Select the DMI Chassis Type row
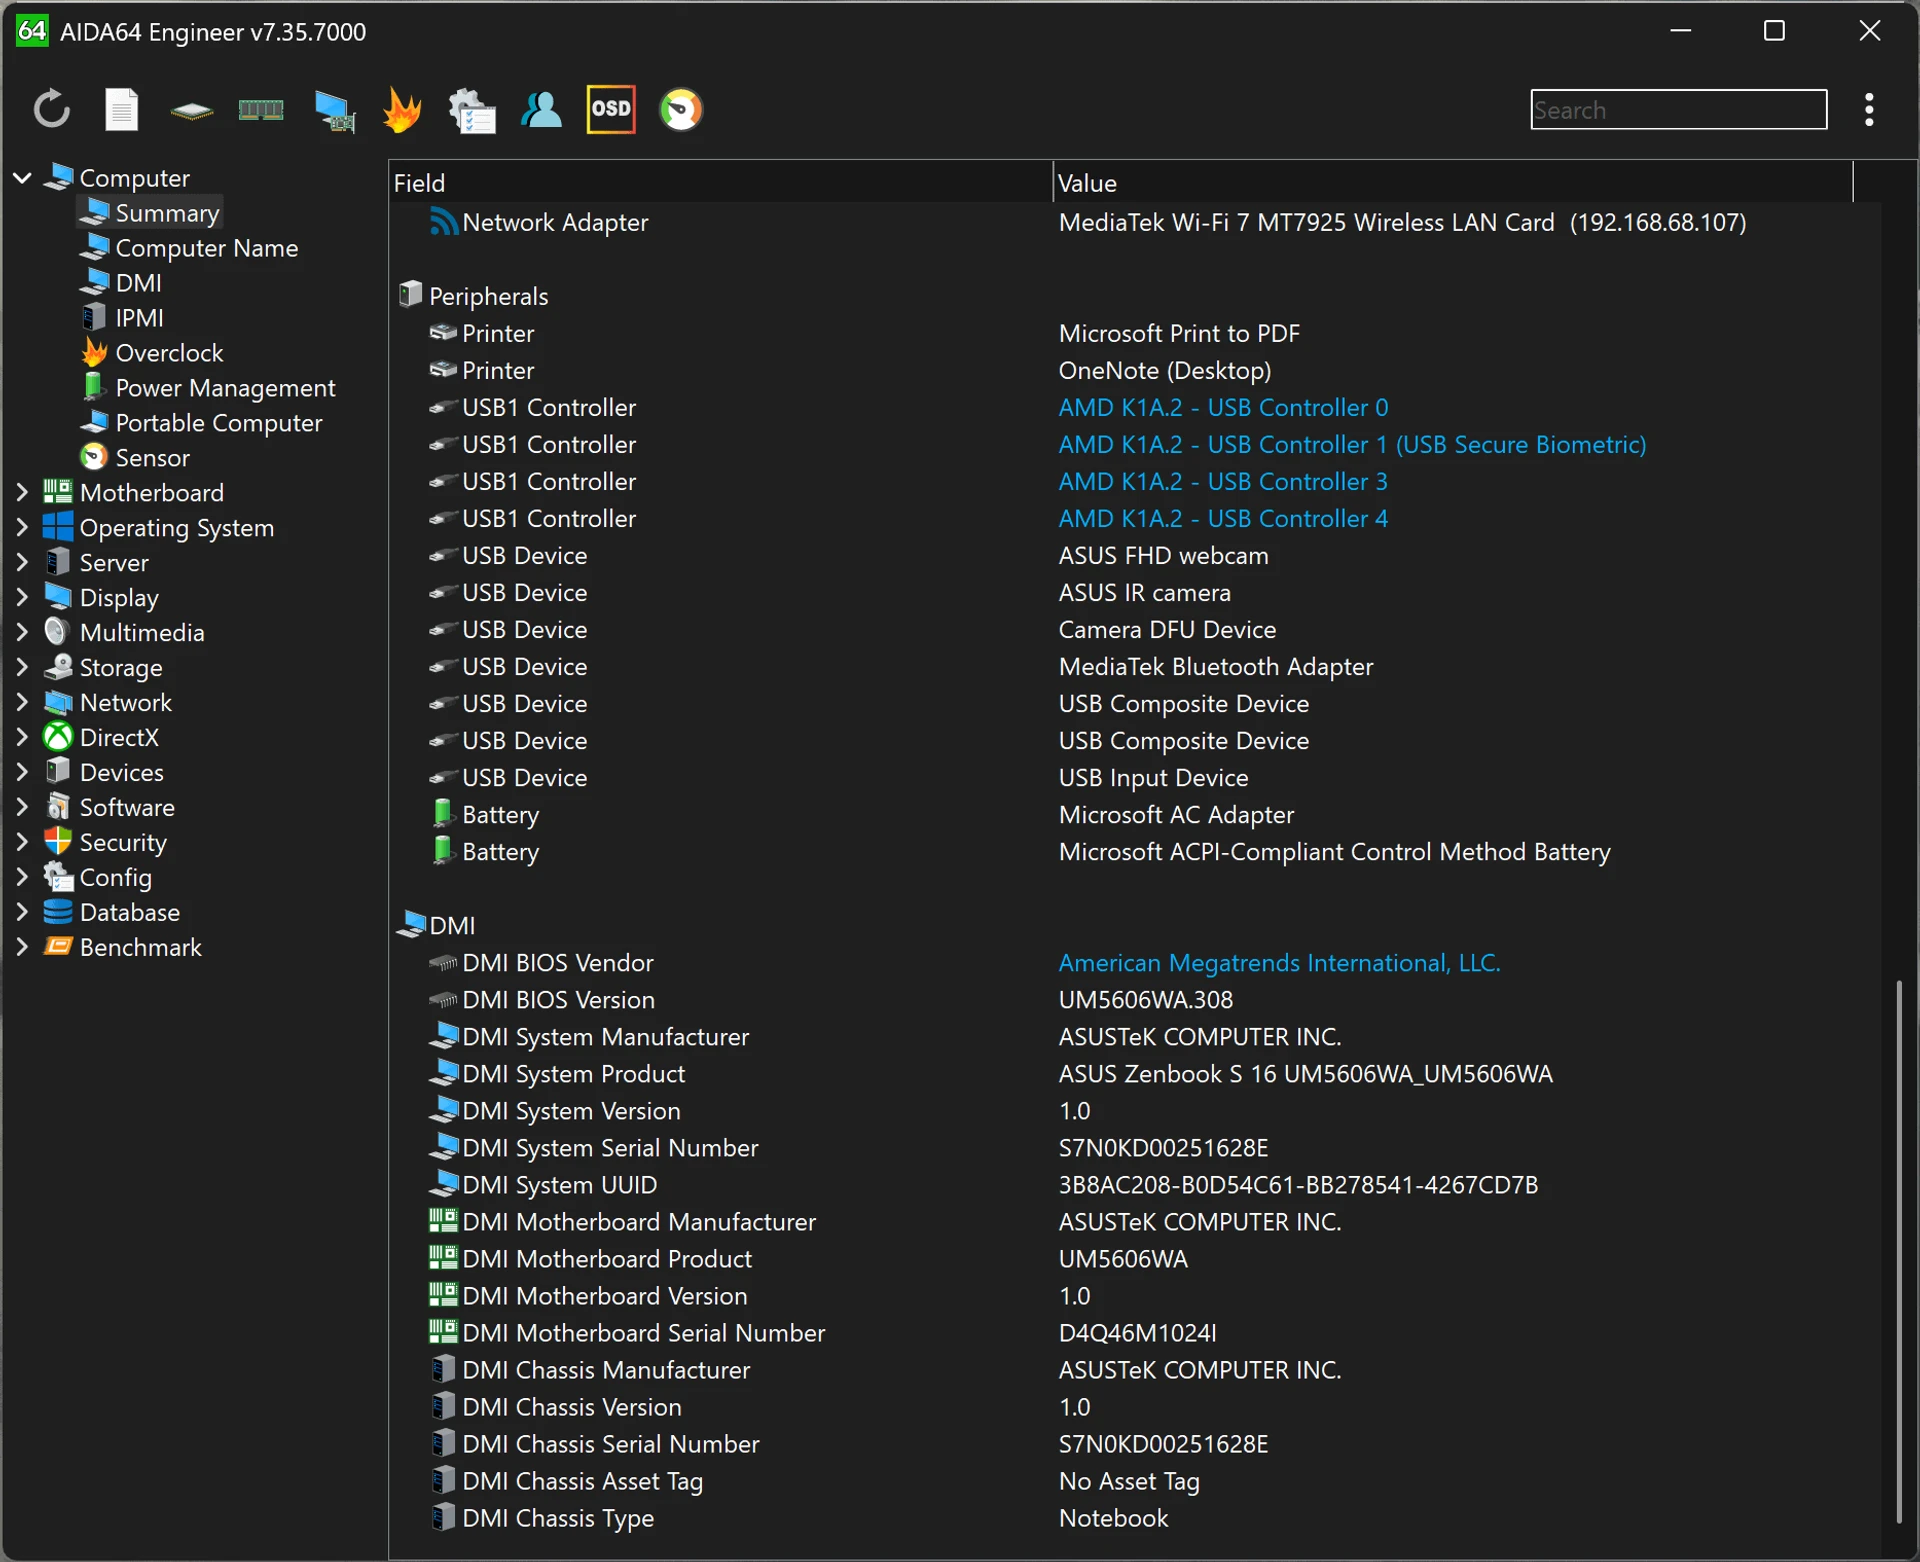 1135,1517
